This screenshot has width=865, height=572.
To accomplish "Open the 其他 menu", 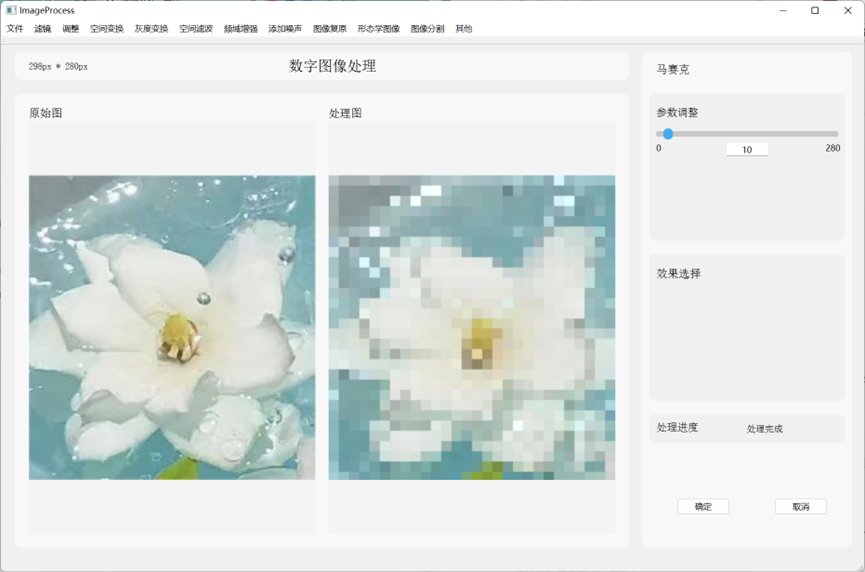I will coord(464,29).
